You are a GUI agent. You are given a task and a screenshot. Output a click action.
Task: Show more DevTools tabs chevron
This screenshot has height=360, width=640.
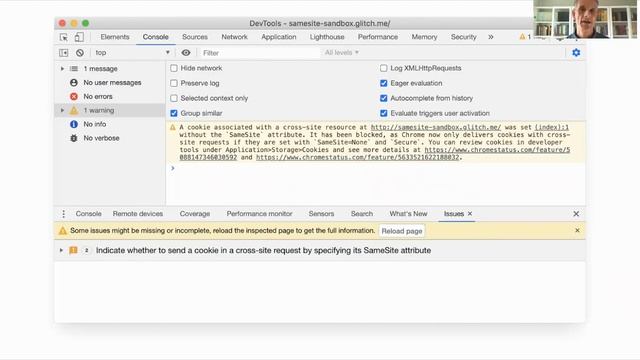[x=491, y=37]
